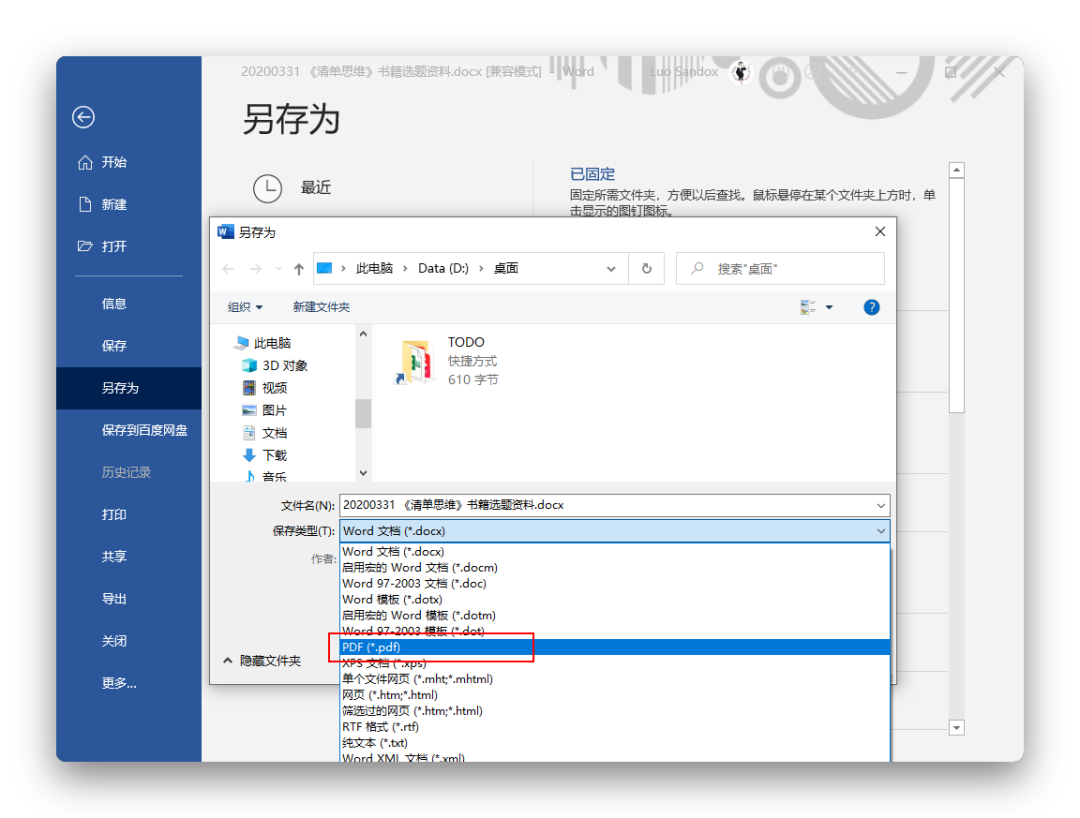Expand the address bar history dropdown
The width and height of the screenshot is (1080, 818).
611,269
